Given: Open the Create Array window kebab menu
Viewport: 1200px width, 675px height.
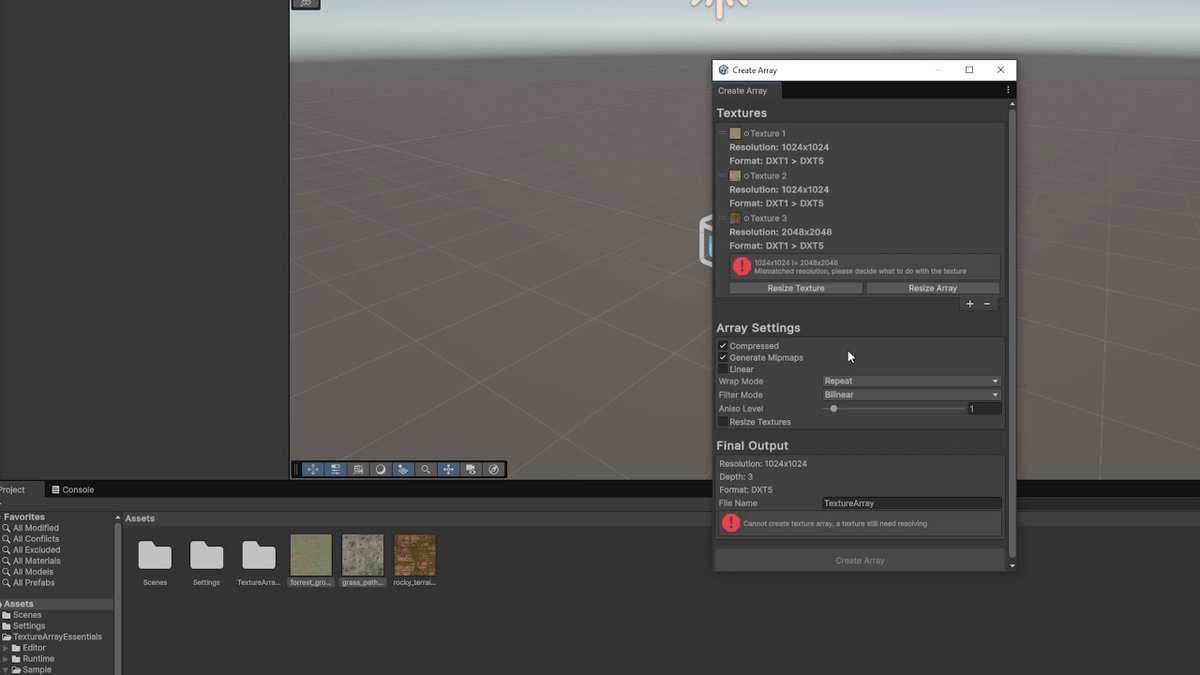Looking at the screenshot, I should [x=1008, y=90].
